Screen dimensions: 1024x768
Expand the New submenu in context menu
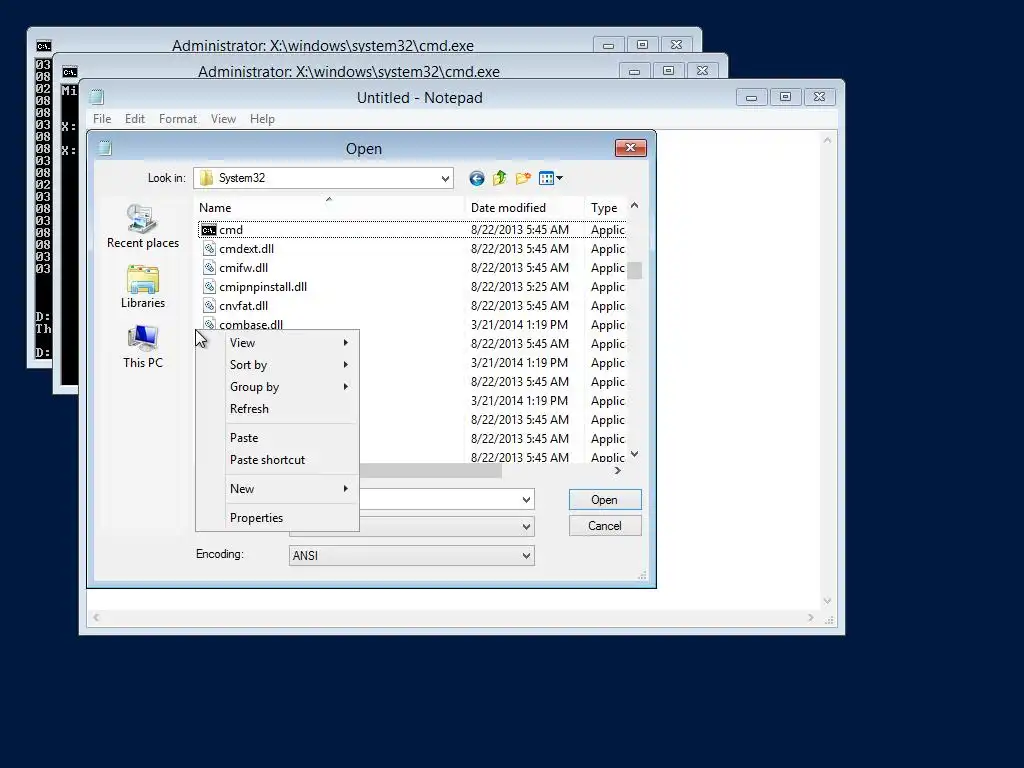tap(290, 488)
